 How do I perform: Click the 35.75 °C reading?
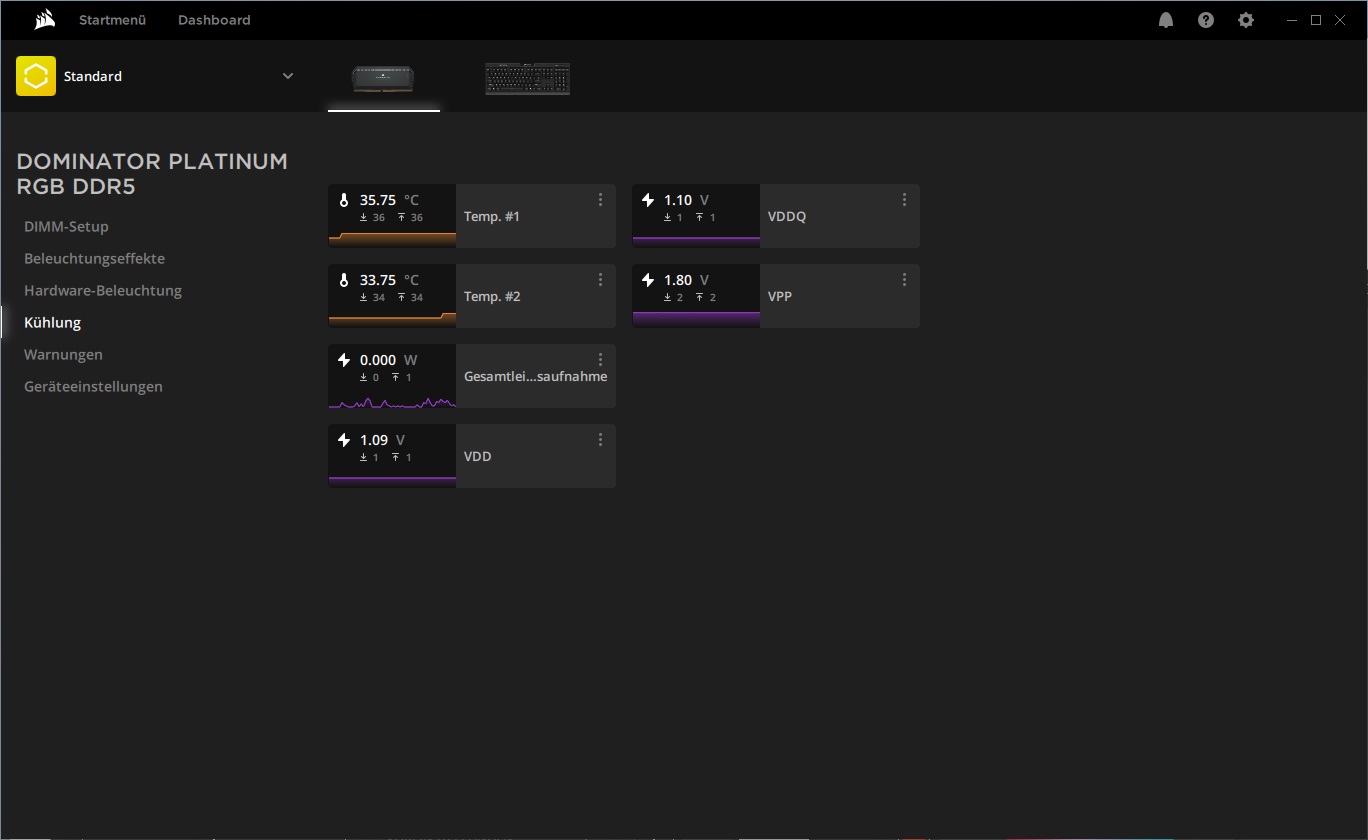[x=389, y=200]
